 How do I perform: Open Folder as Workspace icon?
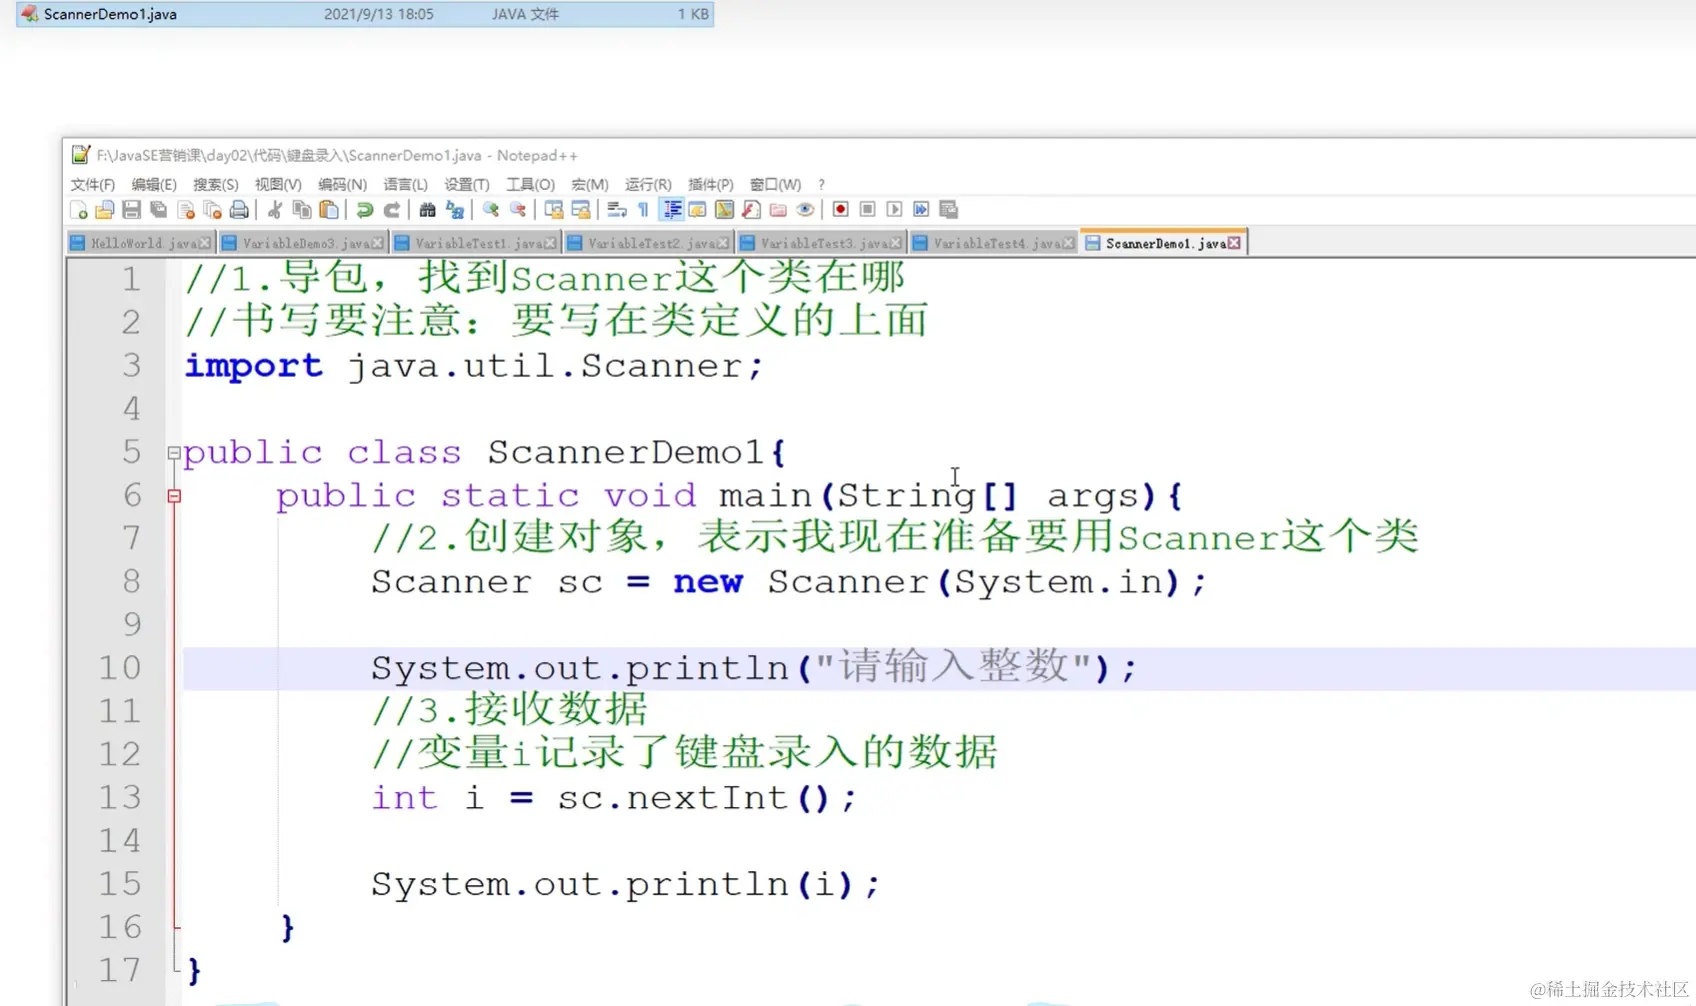point(778,209)
